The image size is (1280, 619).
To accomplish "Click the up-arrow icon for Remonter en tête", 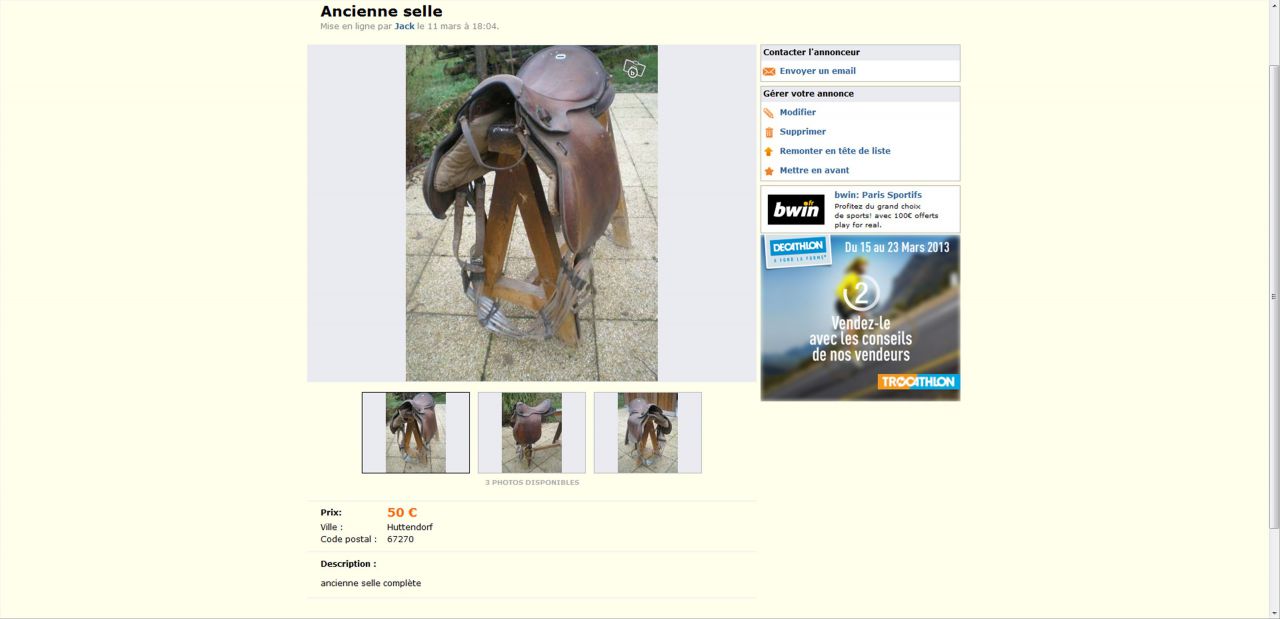I will tap(769, 152).
